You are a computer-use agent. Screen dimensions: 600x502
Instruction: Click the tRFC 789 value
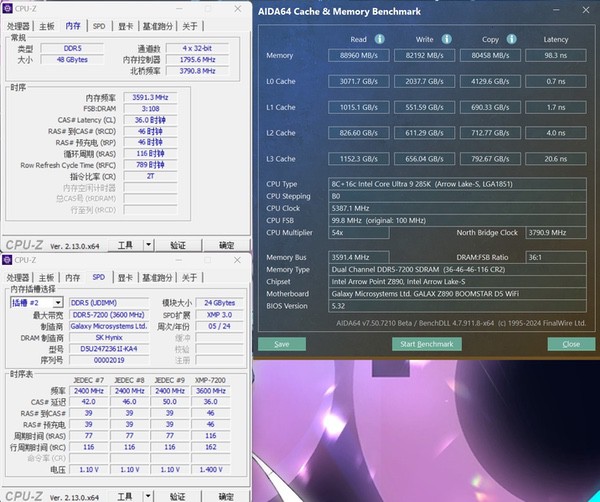click(x=150, y=165)
